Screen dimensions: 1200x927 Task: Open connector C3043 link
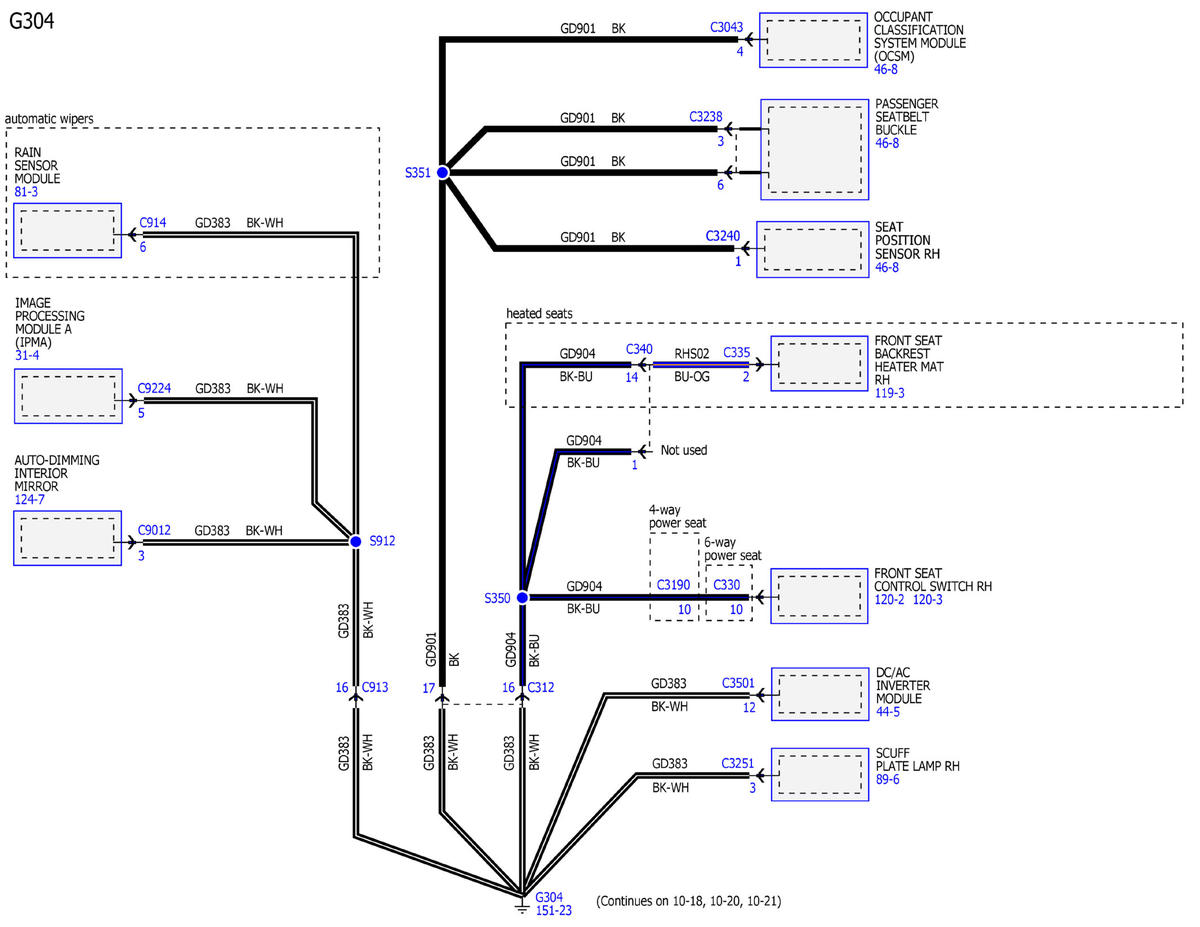tap(727, 28)
